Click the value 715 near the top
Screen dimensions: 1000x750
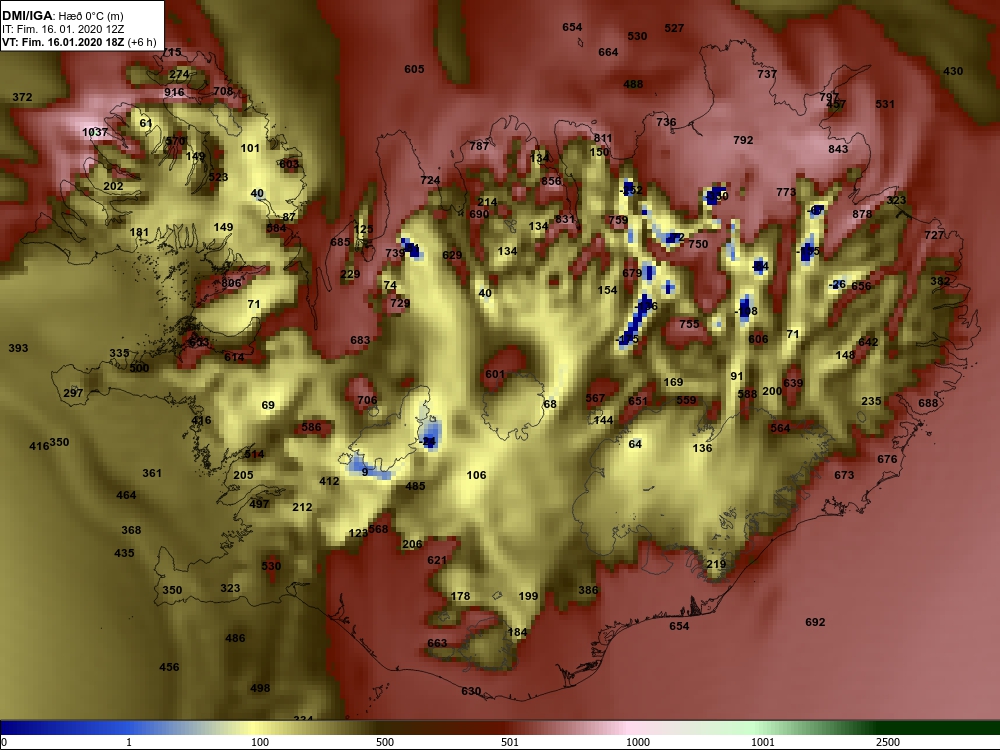172,52
